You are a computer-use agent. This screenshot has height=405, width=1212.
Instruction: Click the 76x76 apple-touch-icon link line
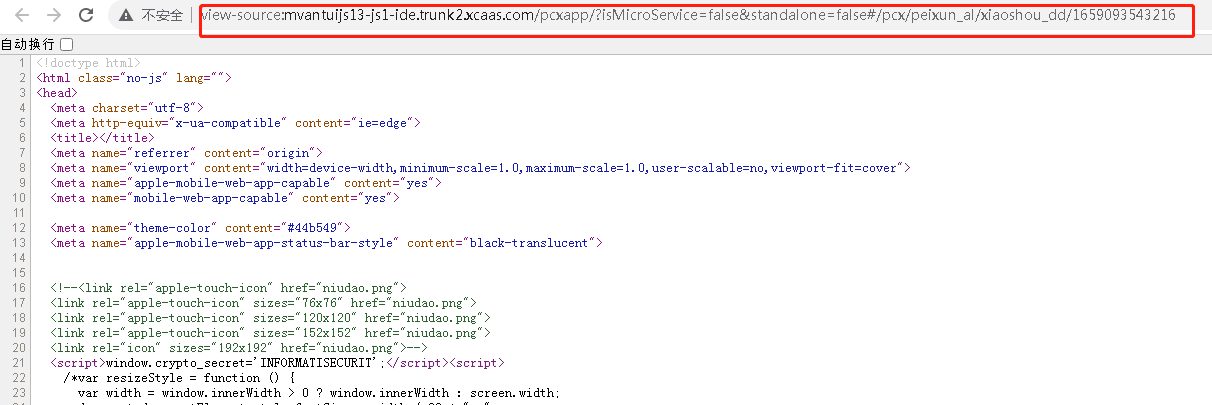(x=264, y=302)
